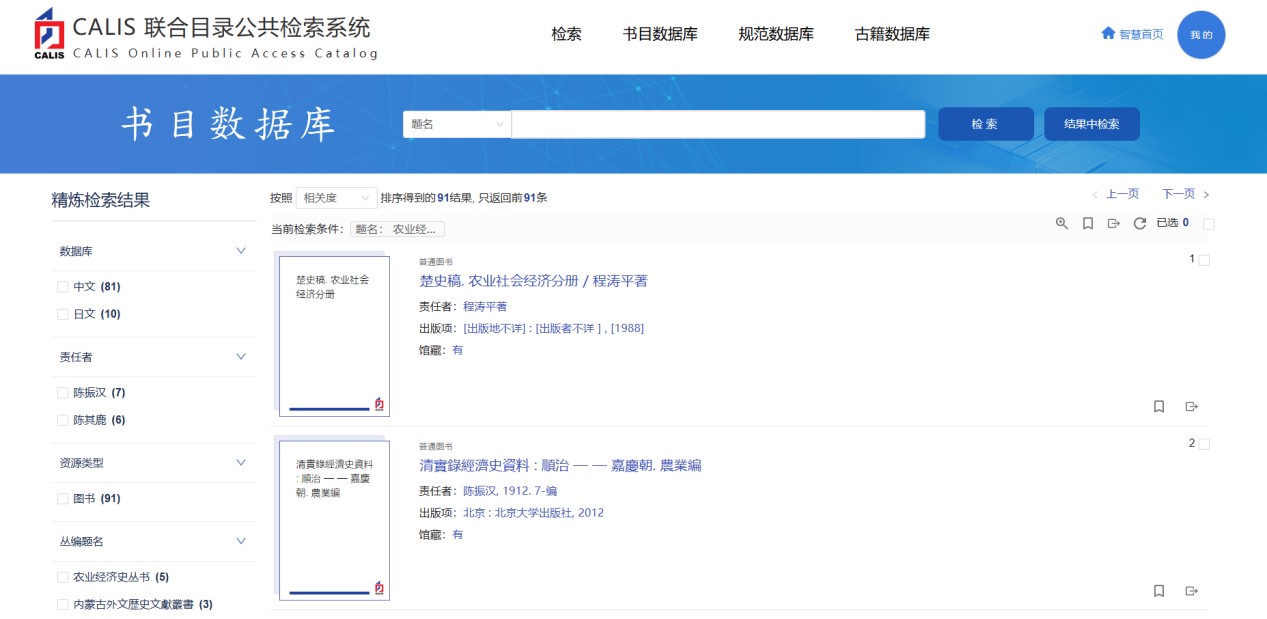1267x619 pixels.
Task: Tick the 陈振汉 (7) author checkbox
Action: pyautogui.click(x=63, y=393)
